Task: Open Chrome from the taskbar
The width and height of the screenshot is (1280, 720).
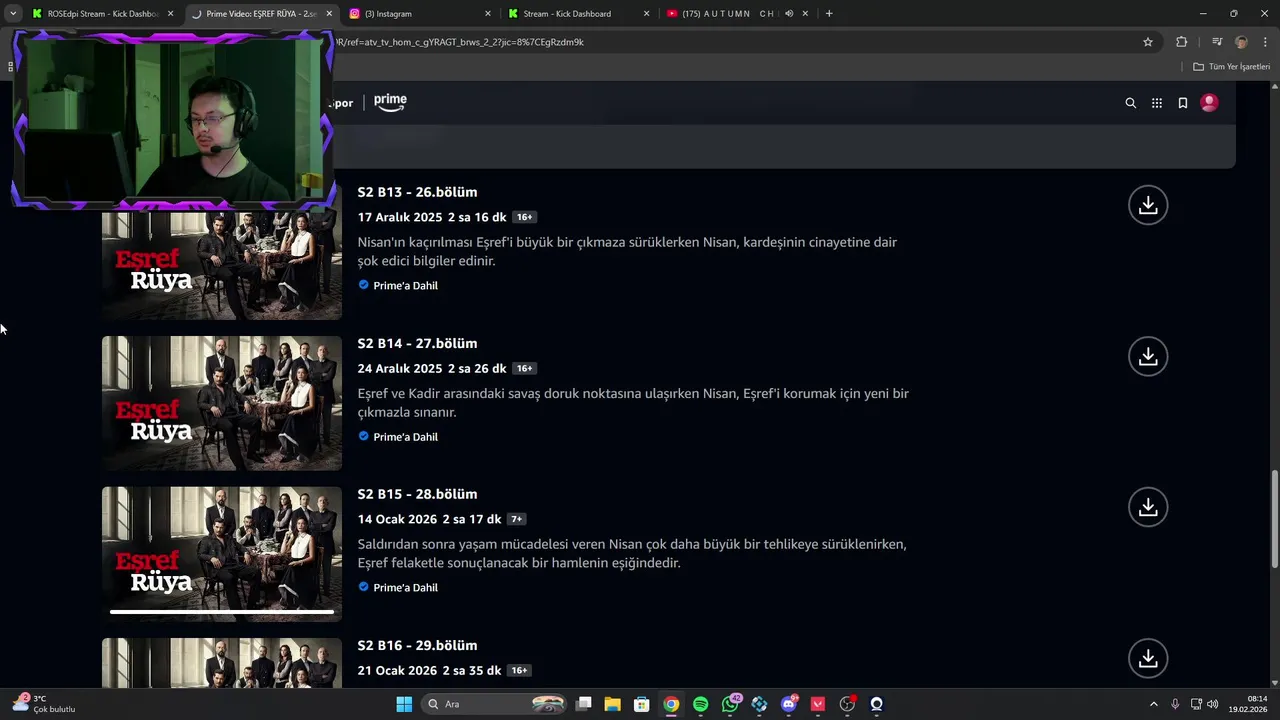Action: (x=671, y=704)
